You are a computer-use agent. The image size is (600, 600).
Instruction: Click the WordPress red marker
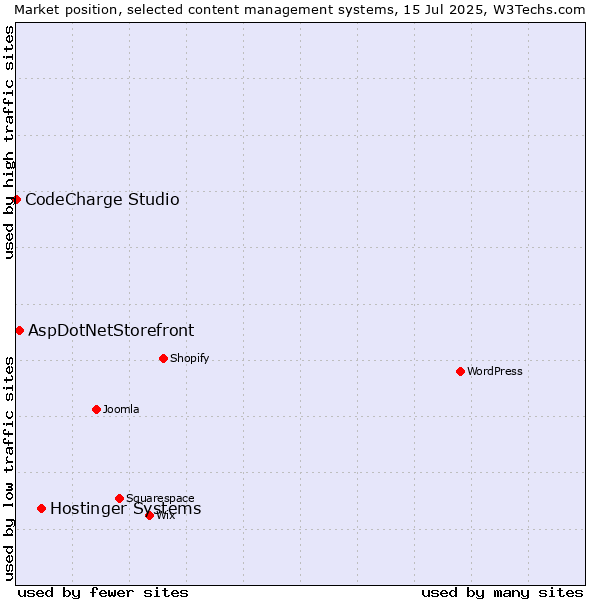click(x=460, y=372)
